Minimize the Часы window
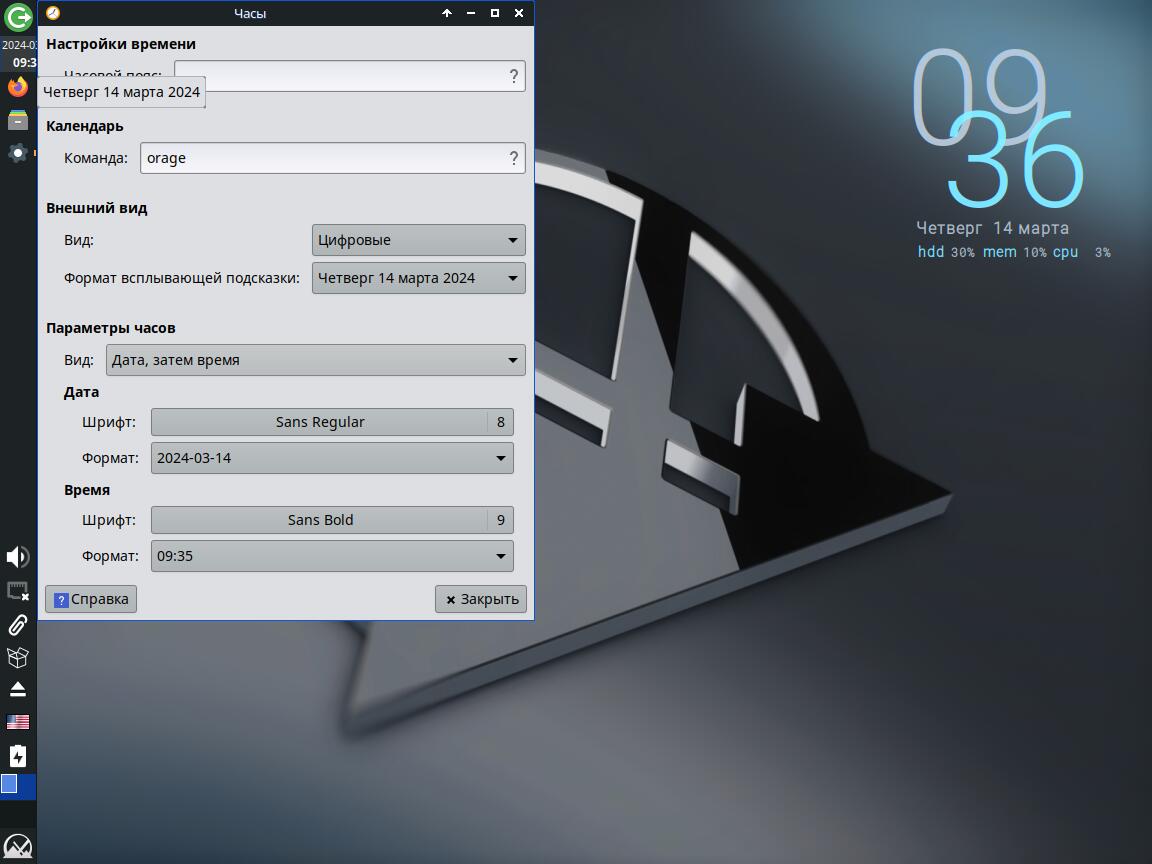The width and height of the screenshot is (1152, 864). click(471, 13)
